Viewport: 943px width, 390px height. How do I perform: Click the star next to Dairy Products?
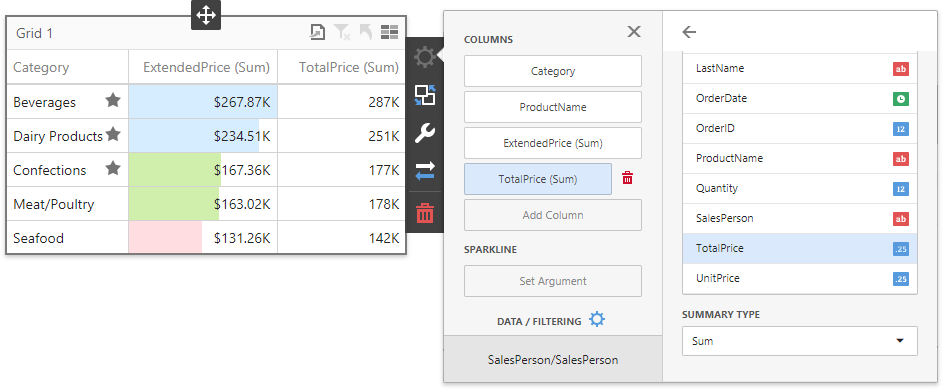113,135
